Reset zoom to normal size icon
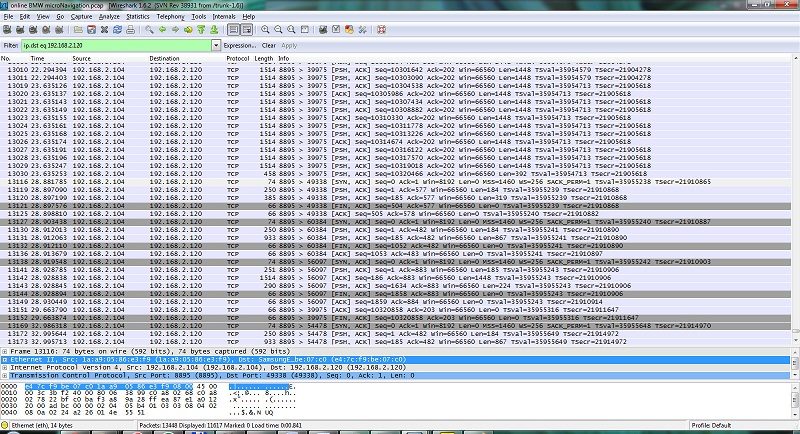Screen dimensions: 800x434 (291, 30)
